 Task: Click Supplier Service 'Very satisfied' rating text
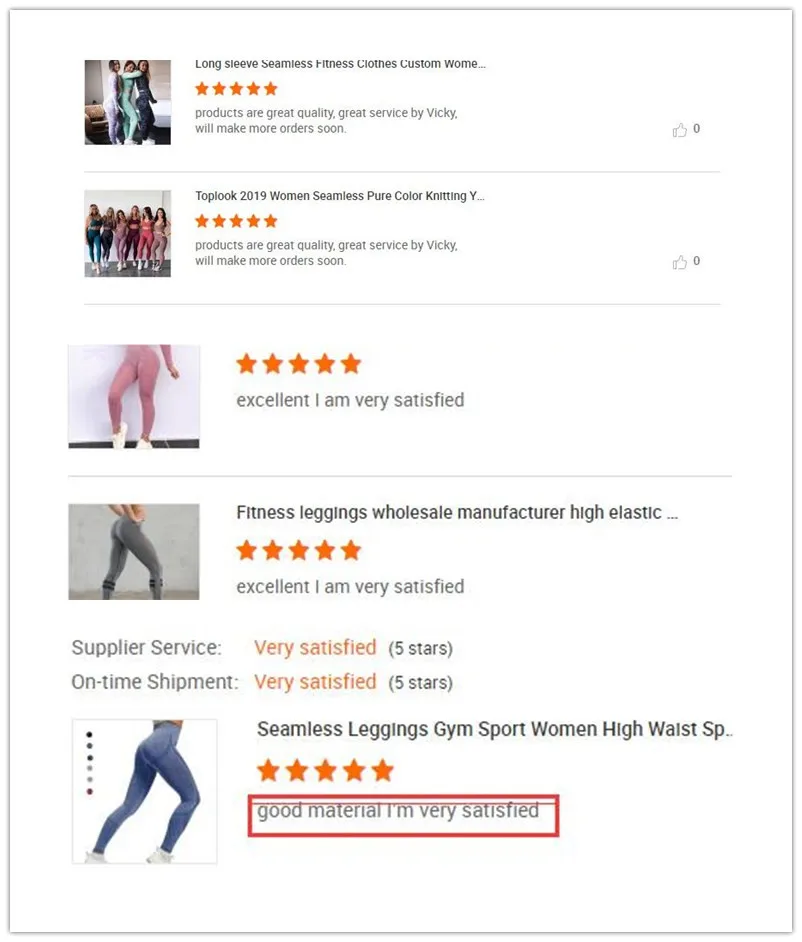[315, 648]
